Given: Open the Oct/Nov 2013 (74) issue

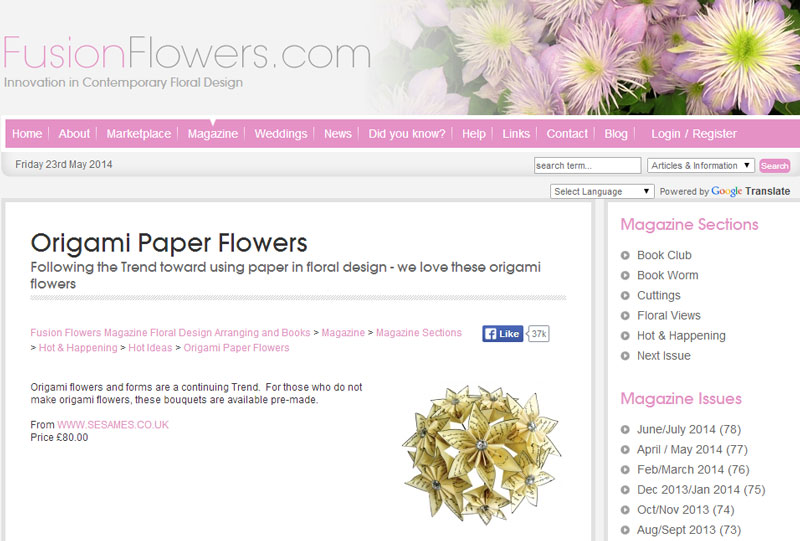Looking at the screenshot, I should 686,510.
